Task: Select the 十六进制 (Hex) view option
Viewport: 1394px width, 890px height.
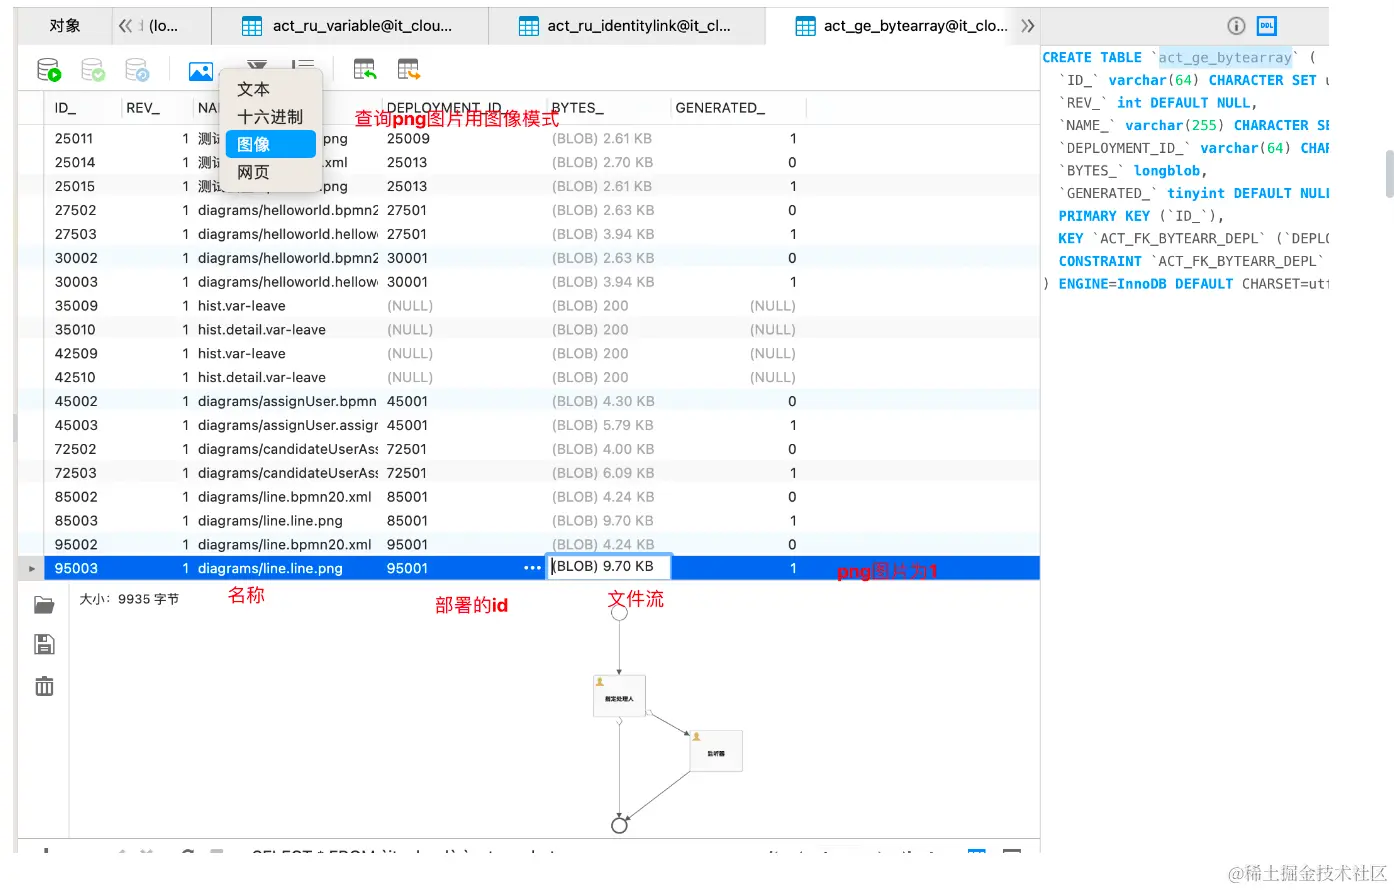Action: (x=271, y=117)
